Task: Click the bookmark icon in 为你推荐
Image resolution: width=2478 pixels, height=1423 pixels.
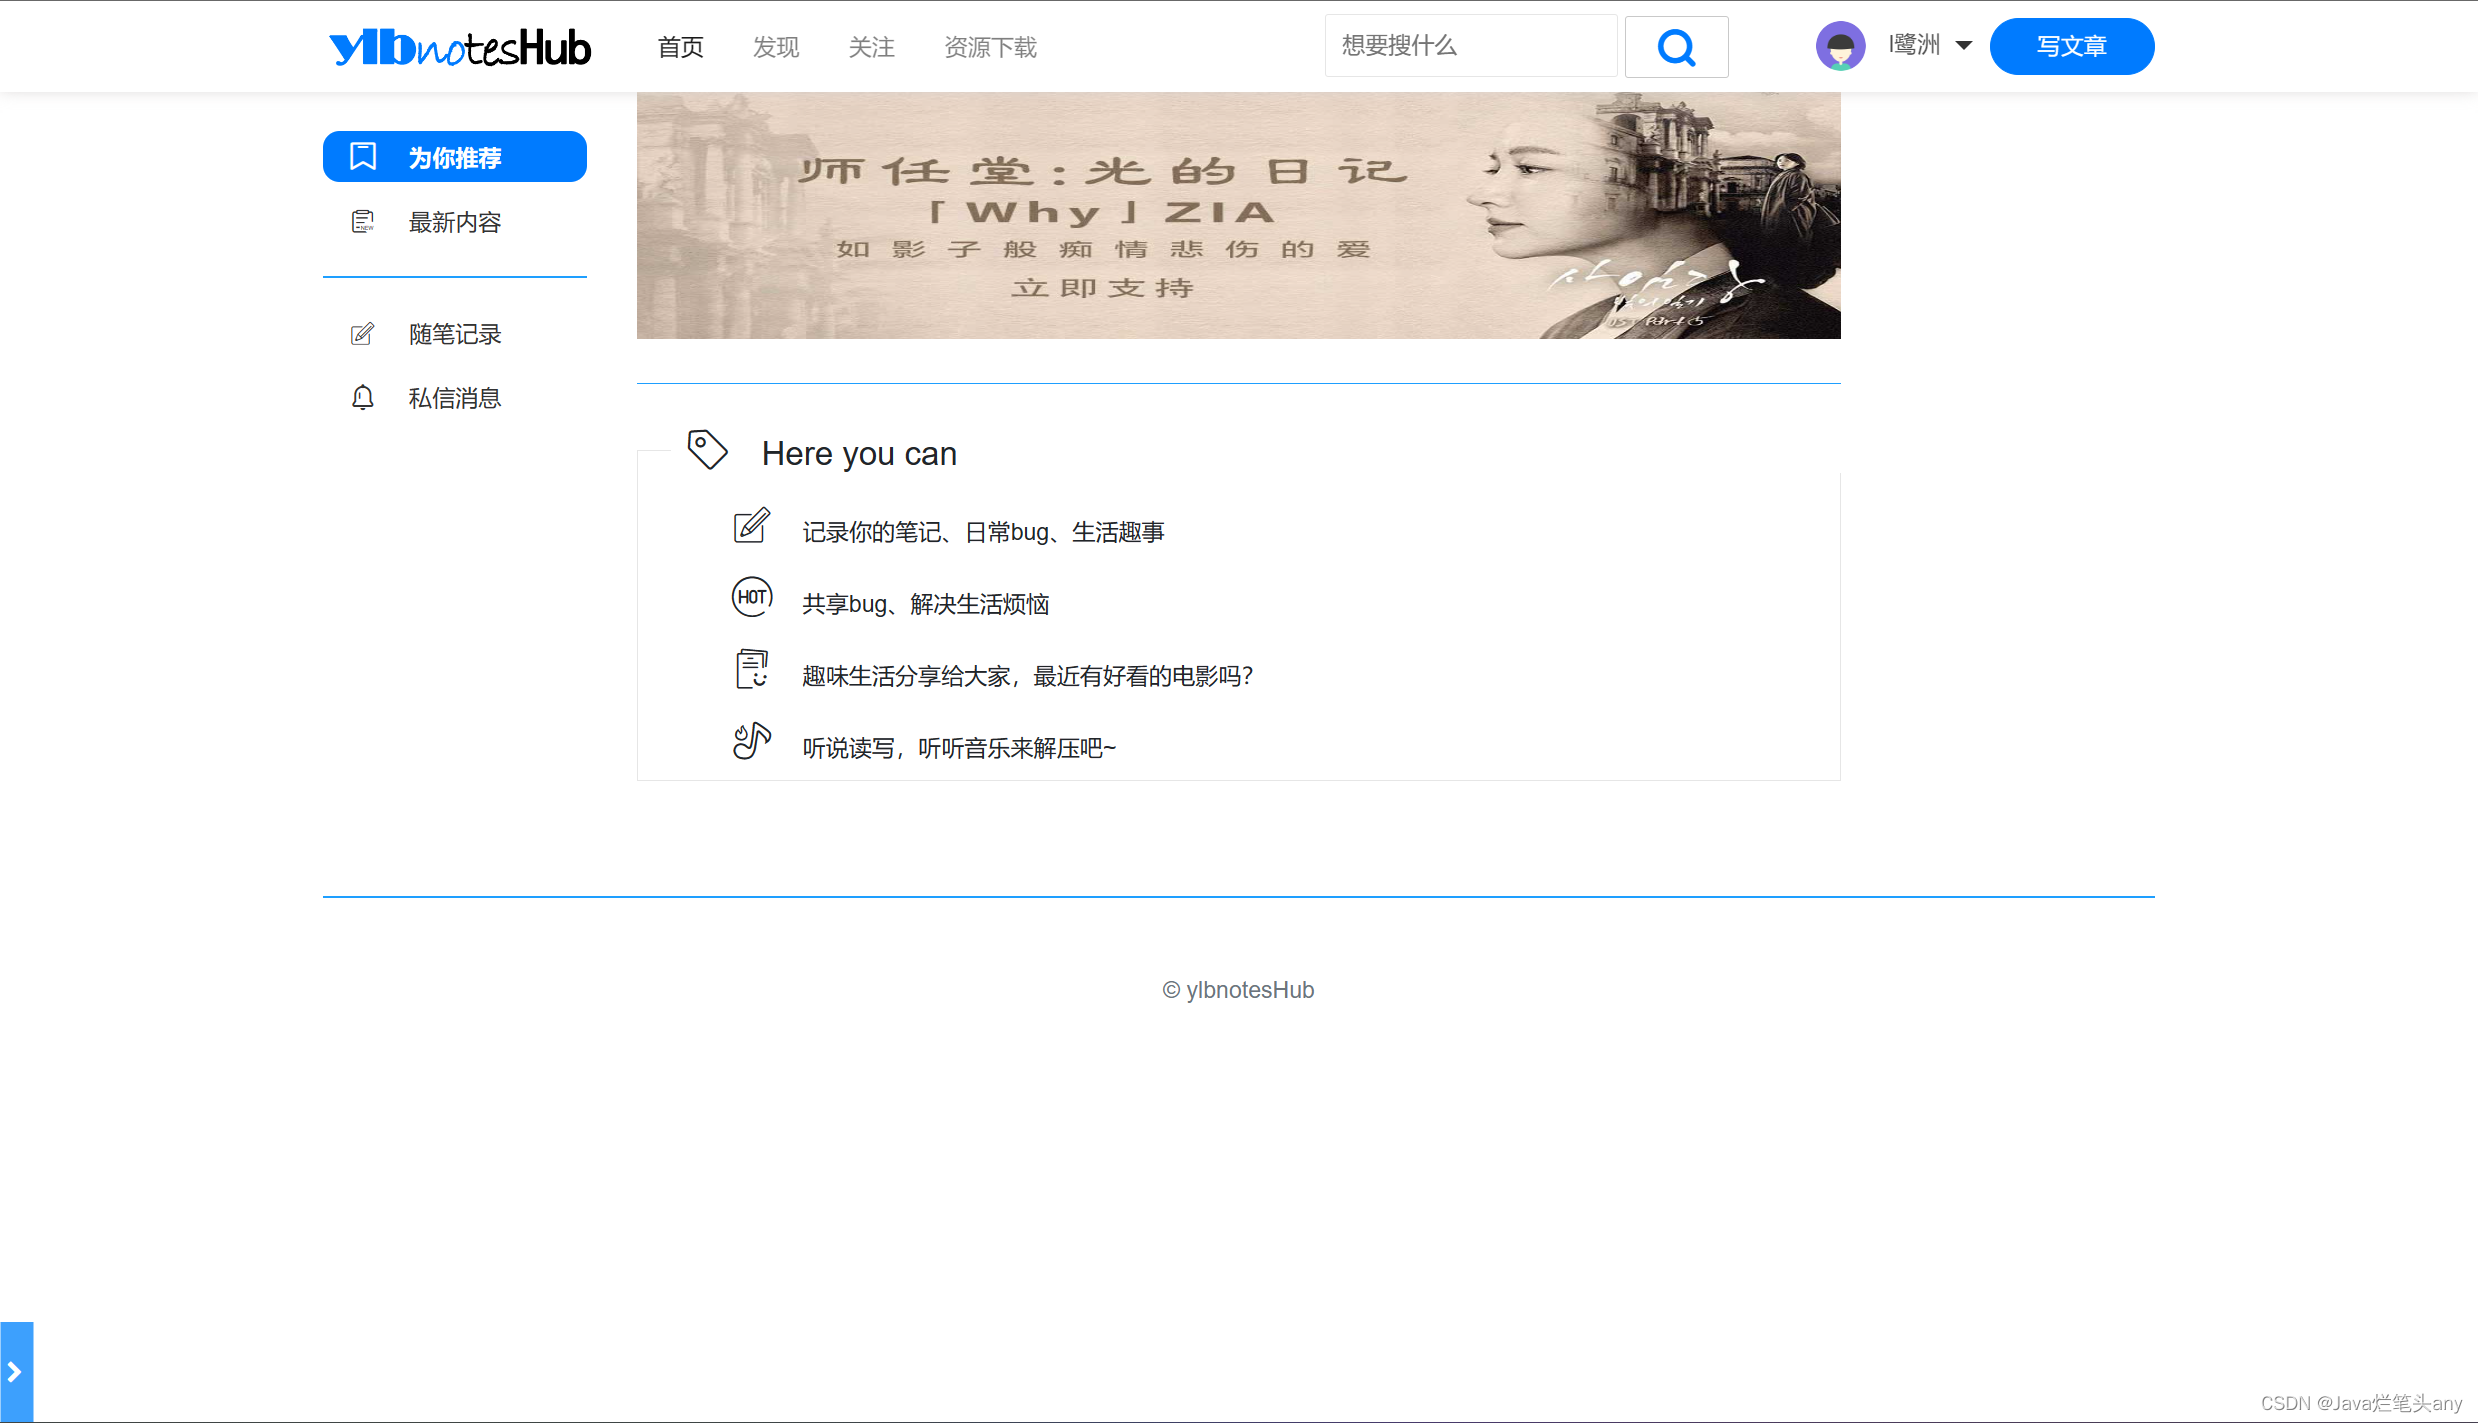Action: [x=363, y=157]
